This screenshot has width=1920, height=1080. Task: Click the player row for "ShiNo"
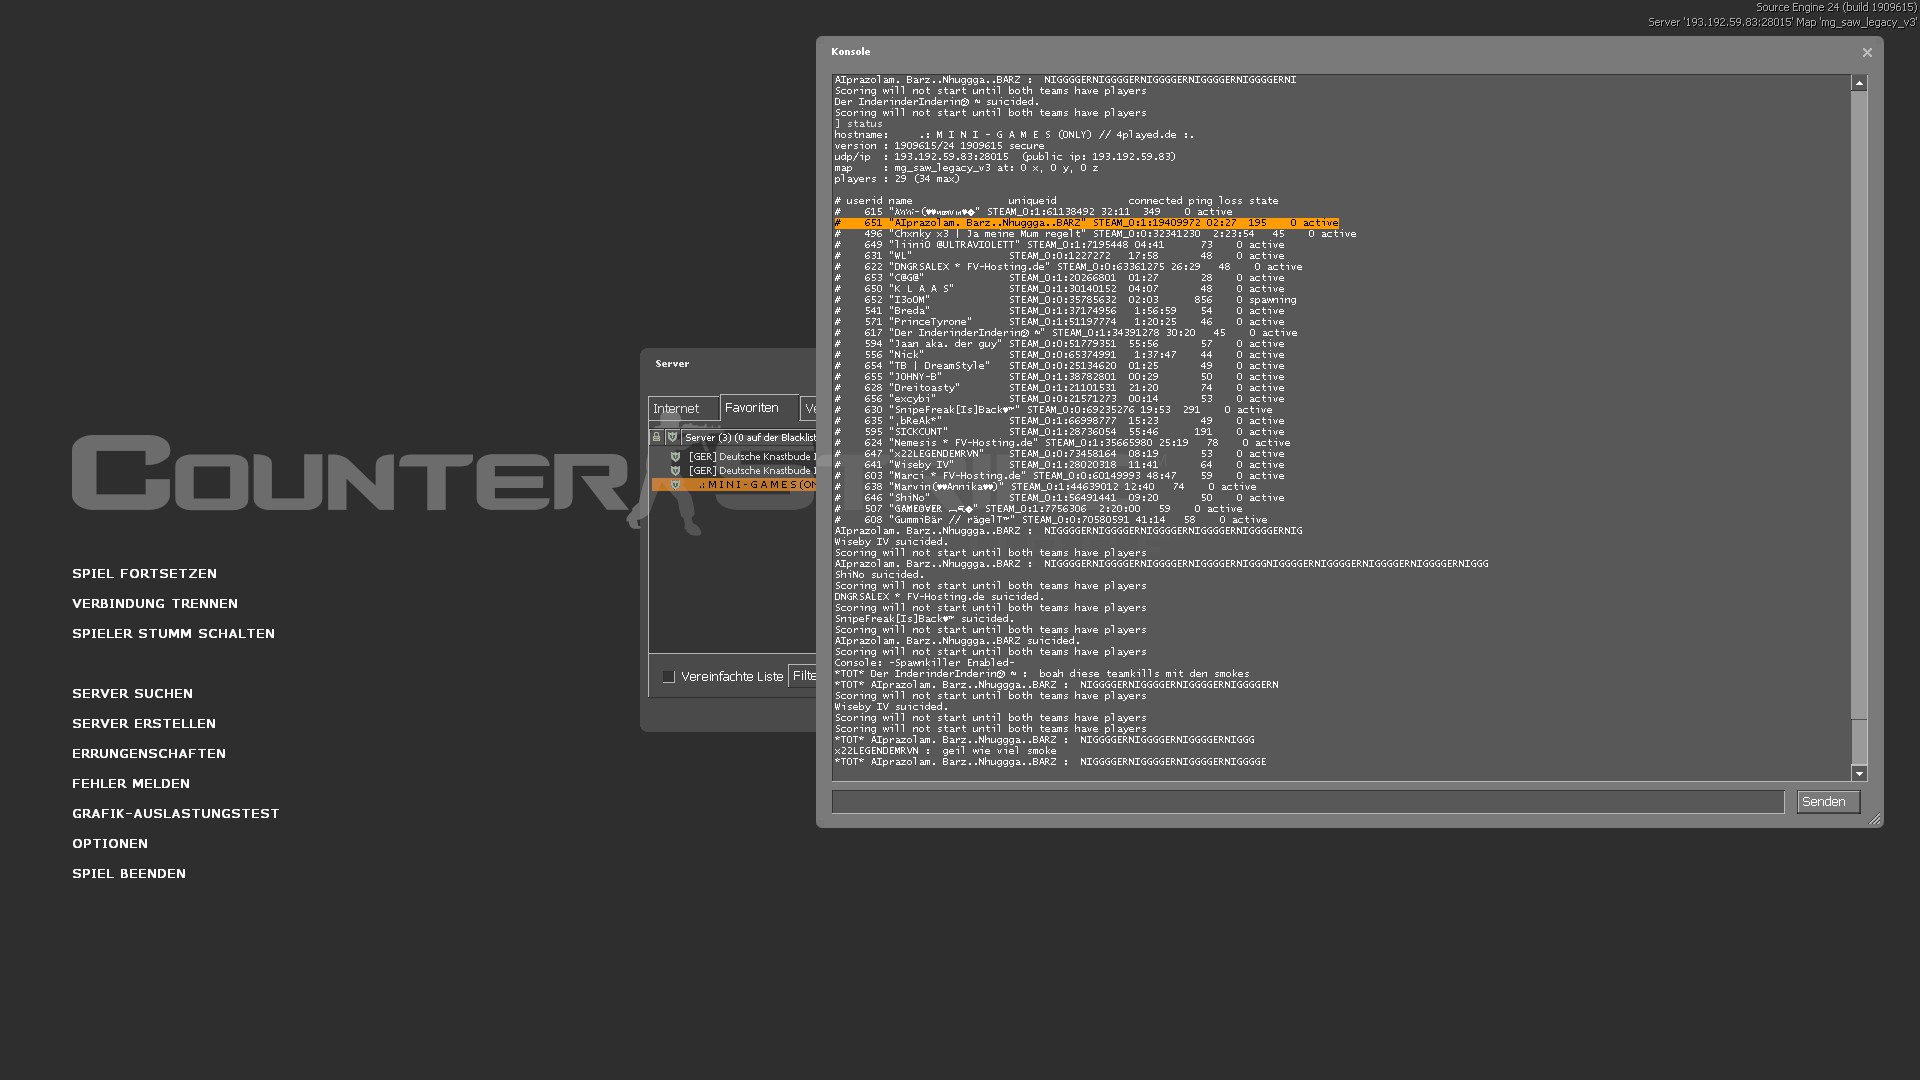(x=1060, y=498)
